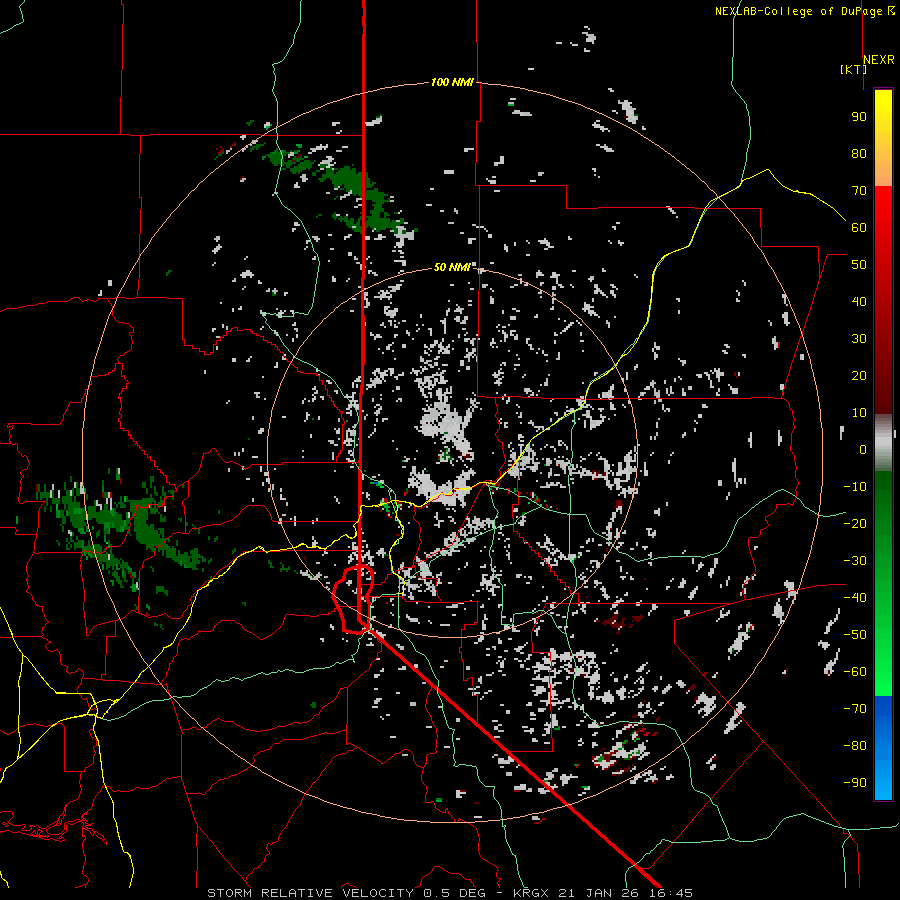The image size is (900, 900).
Task: Select the 0 velocity scale label
Action: click(x=863, y=449)
